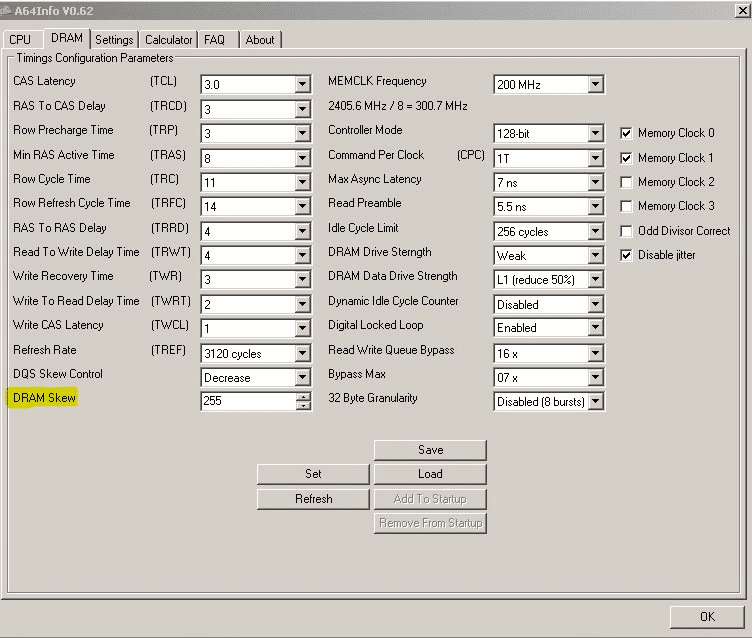Click the DRAM Skew label

pos(44,398)
